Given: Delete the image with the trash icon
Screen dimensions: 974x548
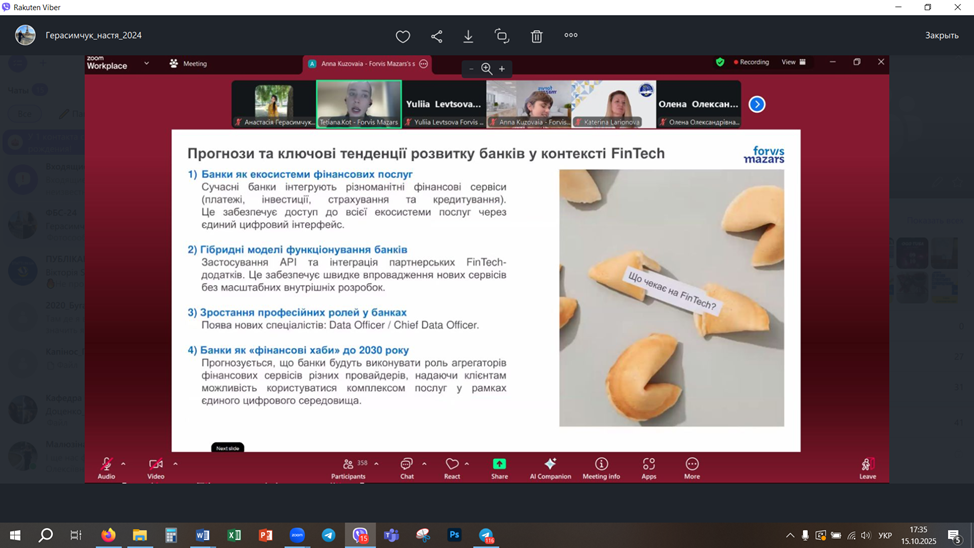Looking at the screenshot, I should [x=536, y=36].
